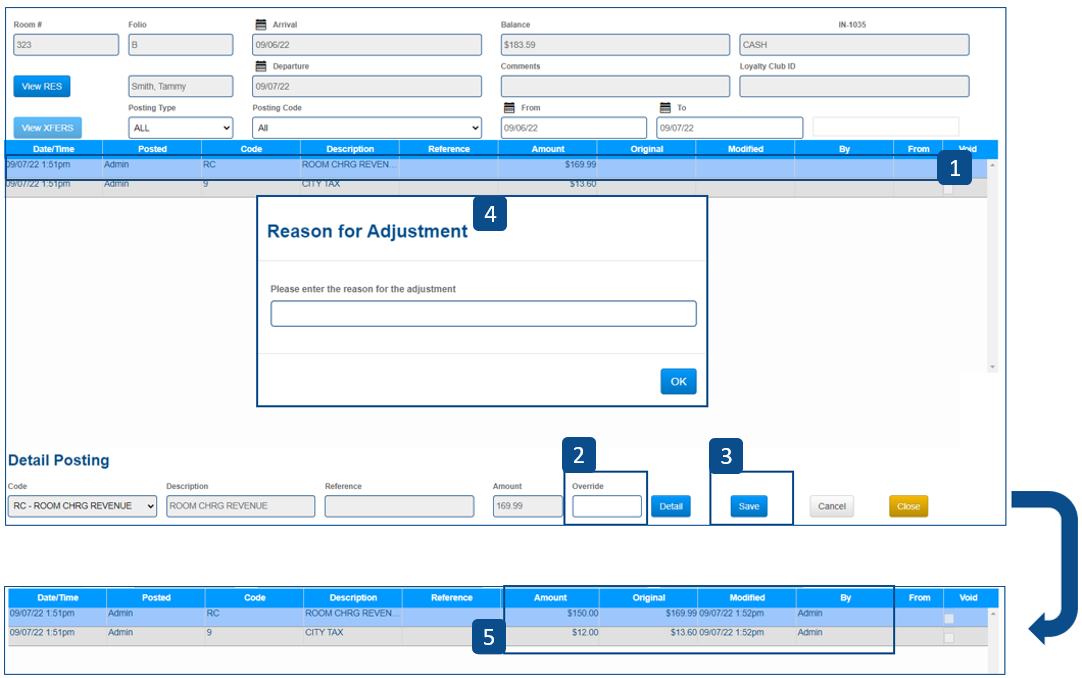Image resolution: width=1082 pixels, height=678 pixels.
Task: Expand the Posting Type dropdown
Action: [180, 128]
